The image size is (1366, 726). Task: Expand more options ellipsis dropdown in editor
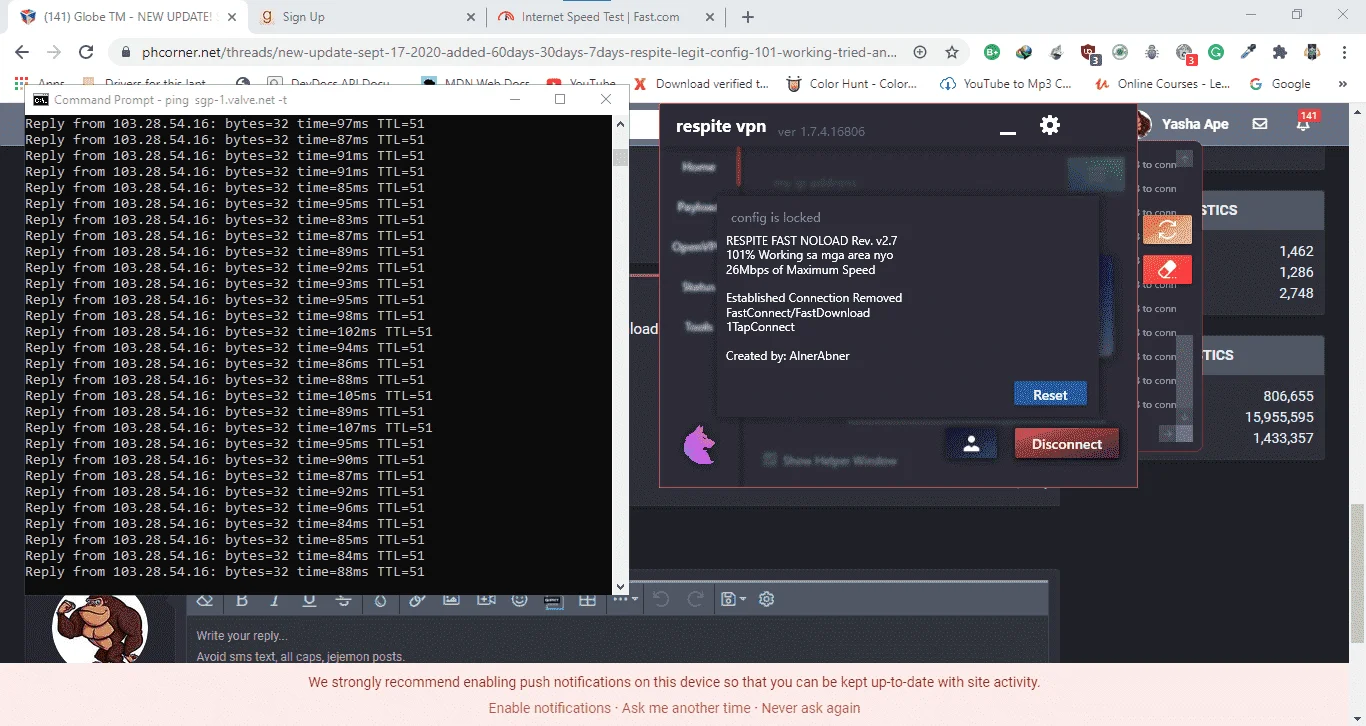626,600
